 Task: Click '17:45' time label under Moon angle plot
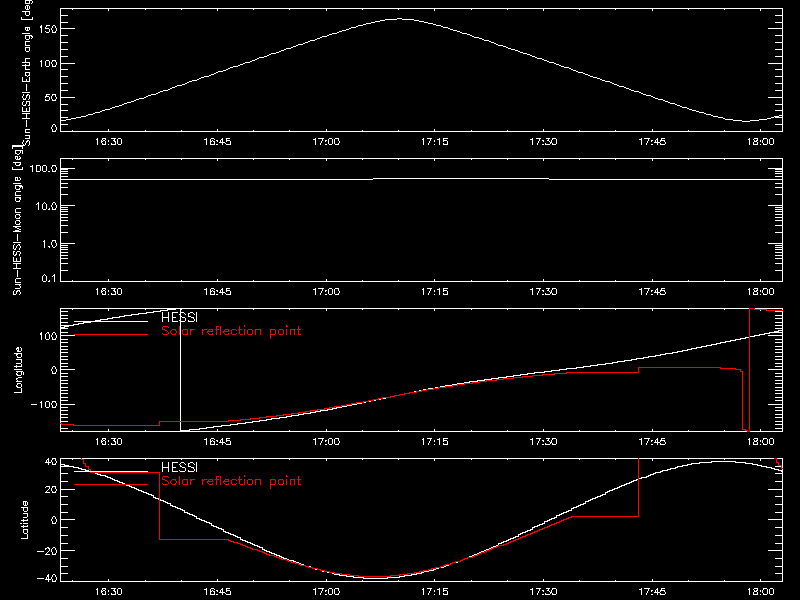(x=652, y=292)
